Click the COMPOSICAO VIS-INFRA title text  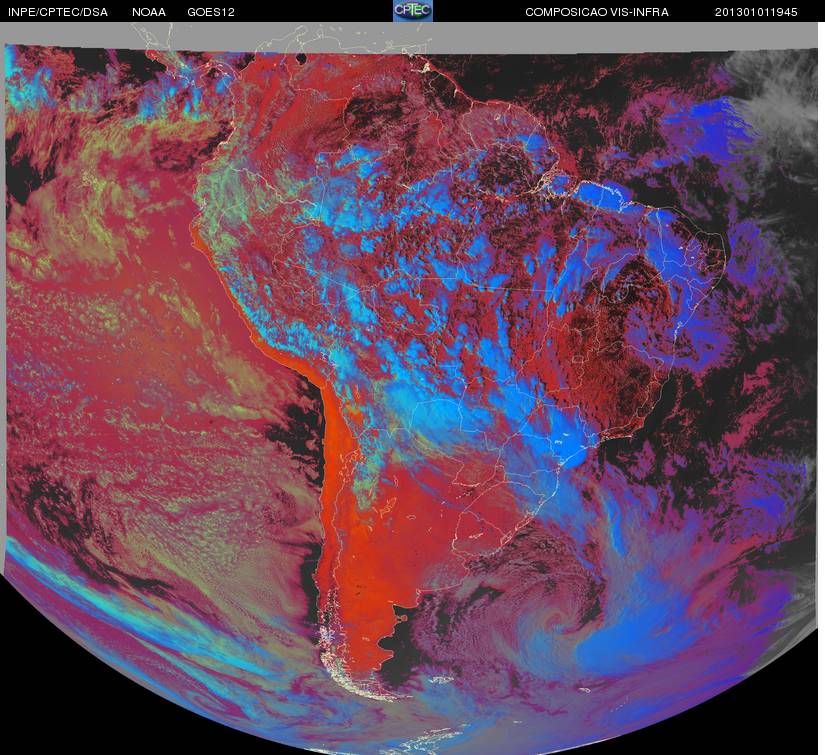597,12
